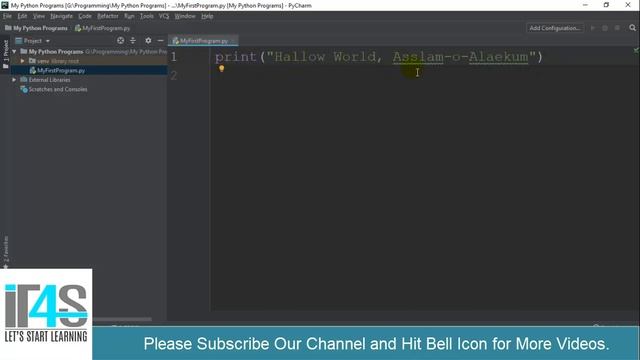The width and height of the screenshot is (640, 360).
Task: Open the Refactor menu
Action: (x=108, y=16)
